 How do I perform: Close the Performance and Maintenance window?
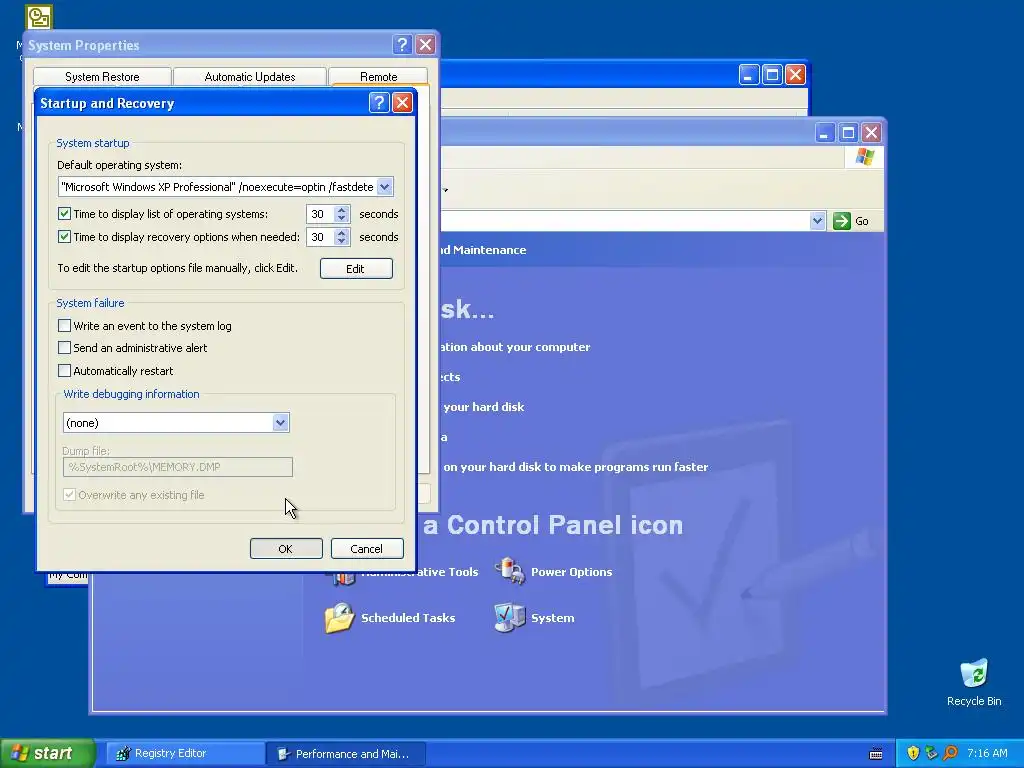click(872, 133)
